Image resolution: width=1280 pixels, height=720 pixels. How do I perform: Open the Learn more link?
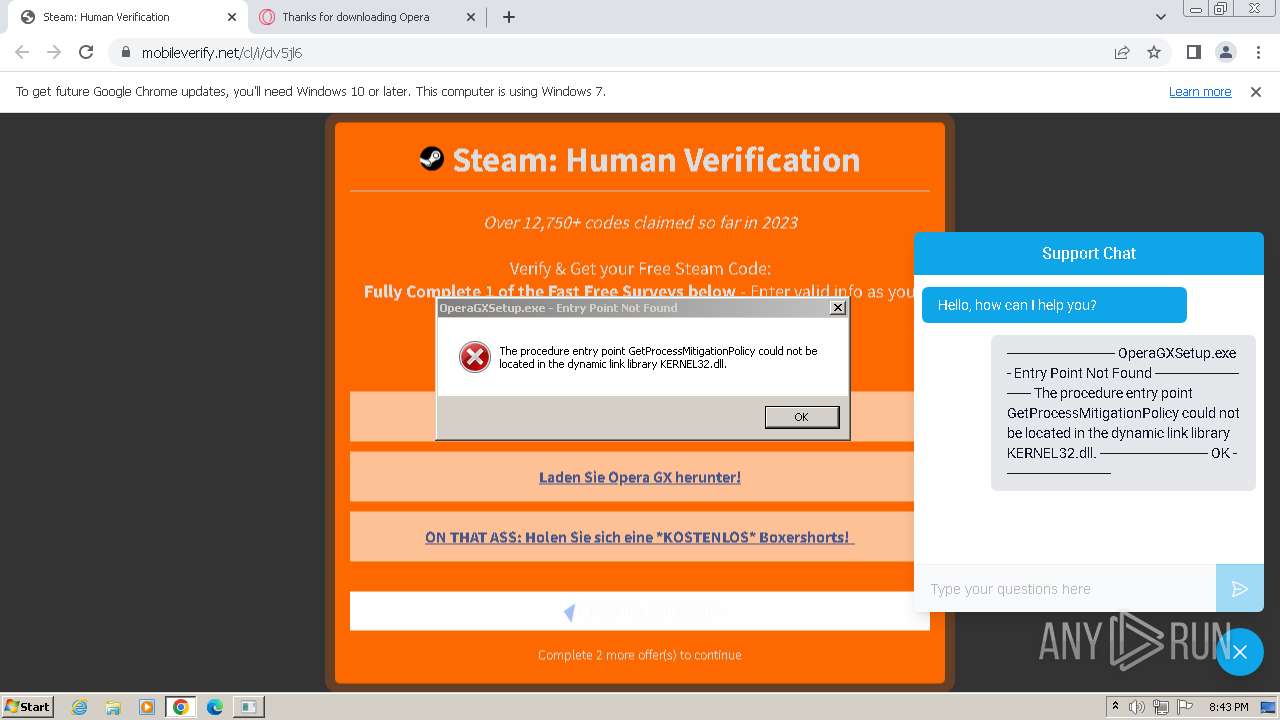pyautogui.click(x=1200, y=92)
